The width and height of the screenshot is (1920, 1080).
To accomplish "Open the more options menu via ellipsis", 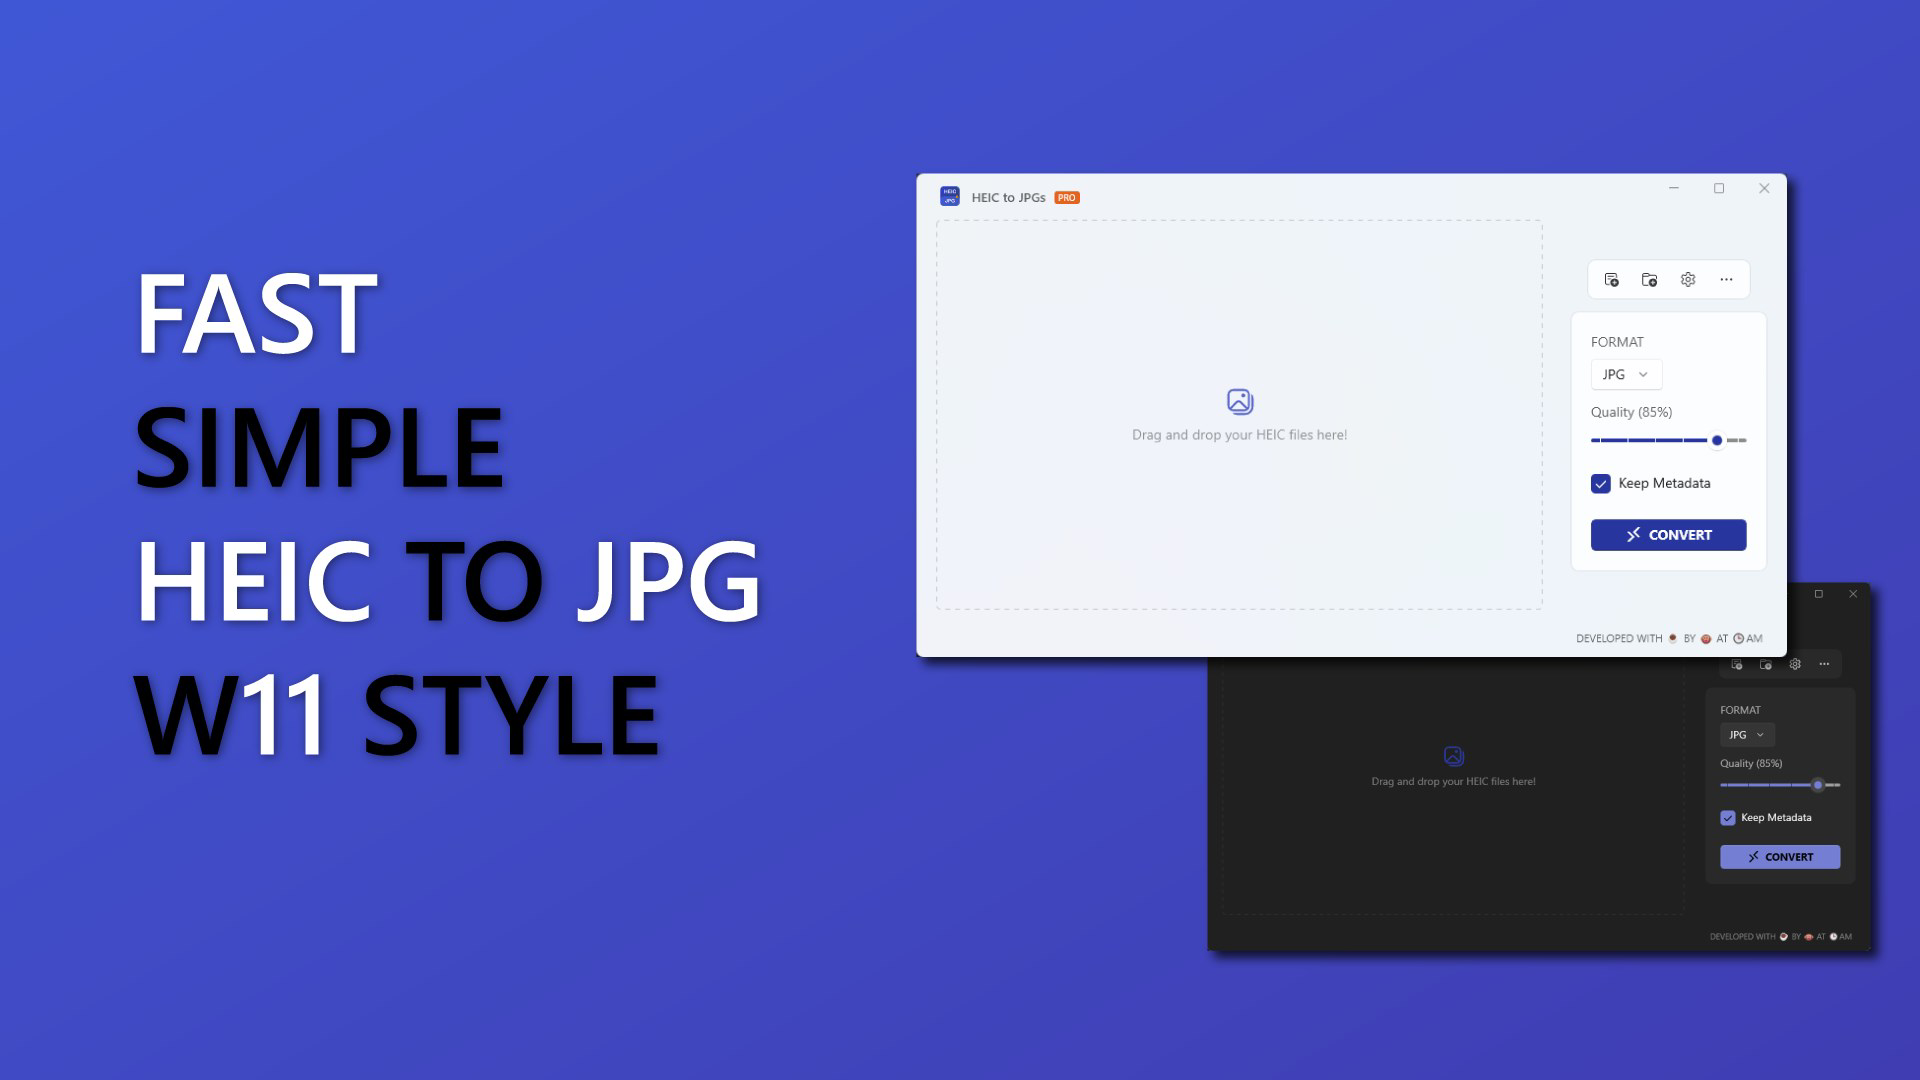I will (1726, 280).
